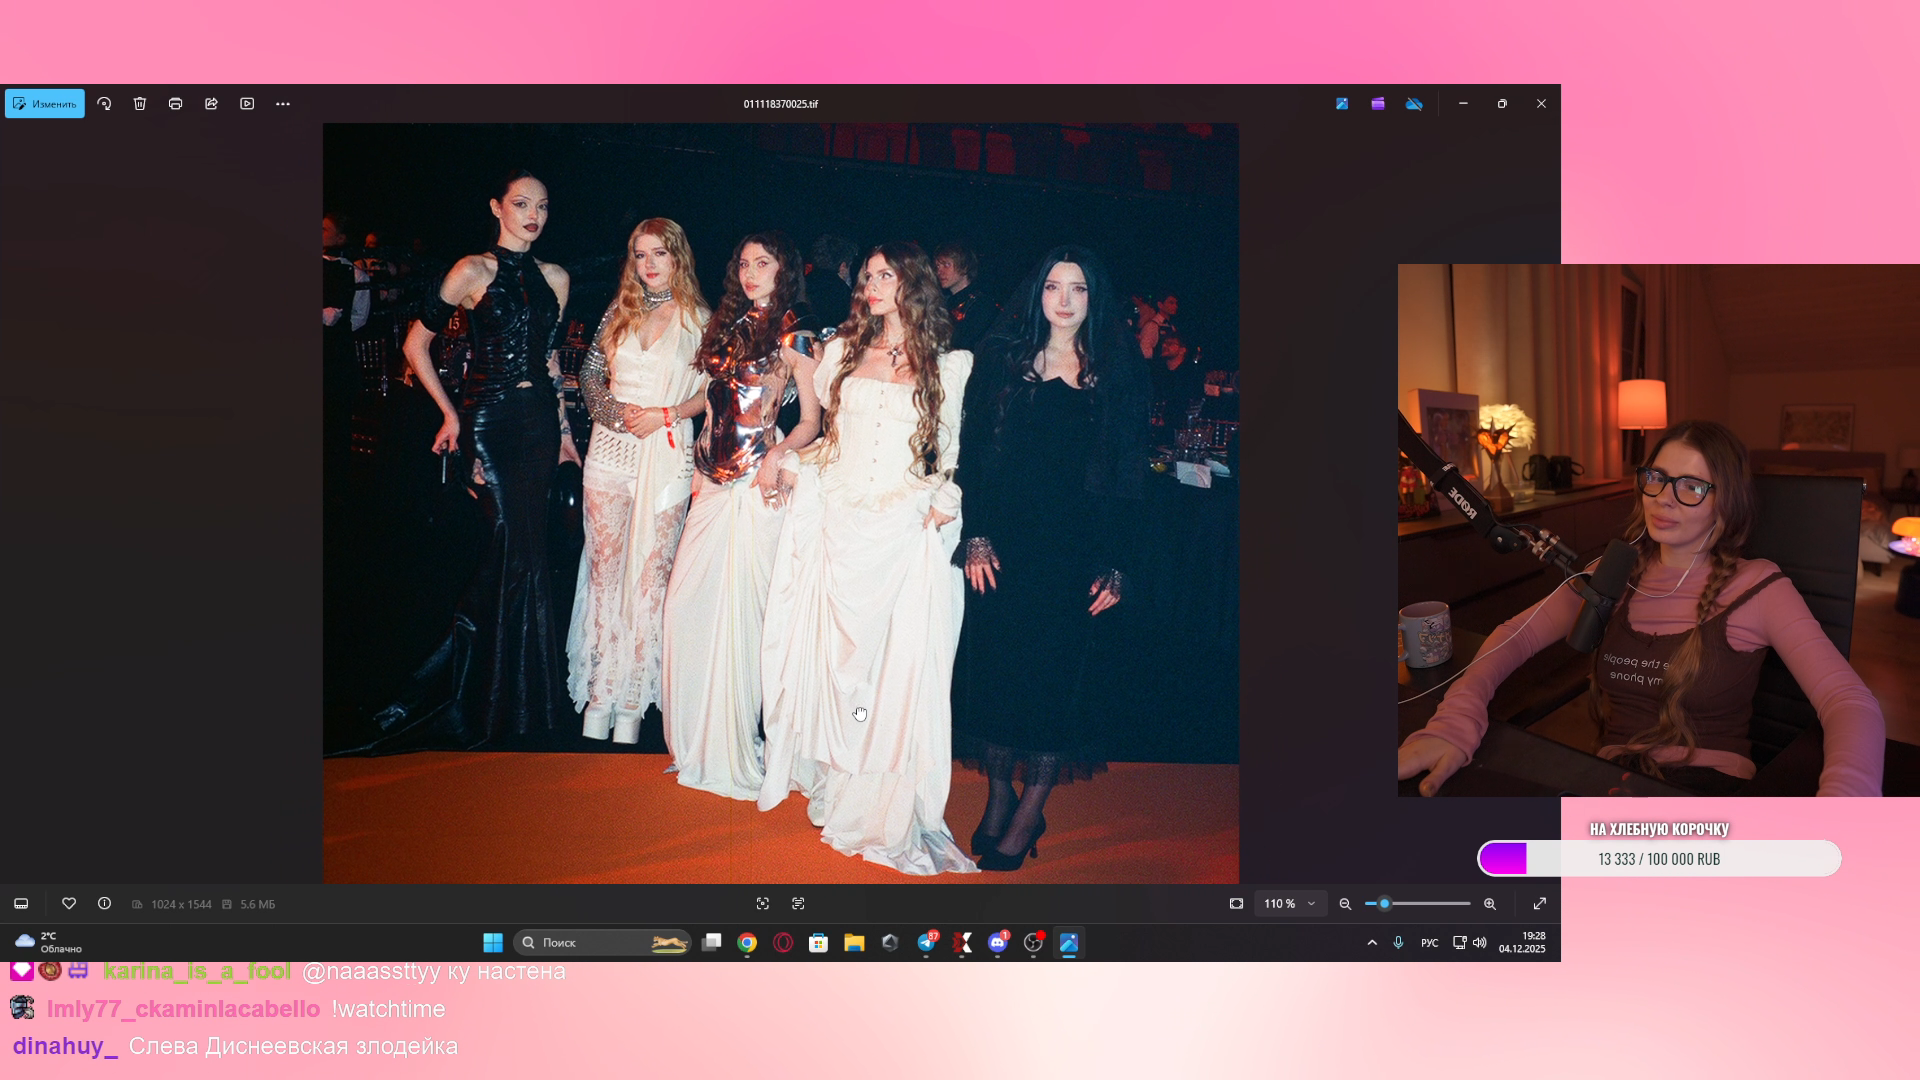Open РУС language switcher in tray
The image size is (1920, 1080).
pyautogui.click(x=1429, y=943)
